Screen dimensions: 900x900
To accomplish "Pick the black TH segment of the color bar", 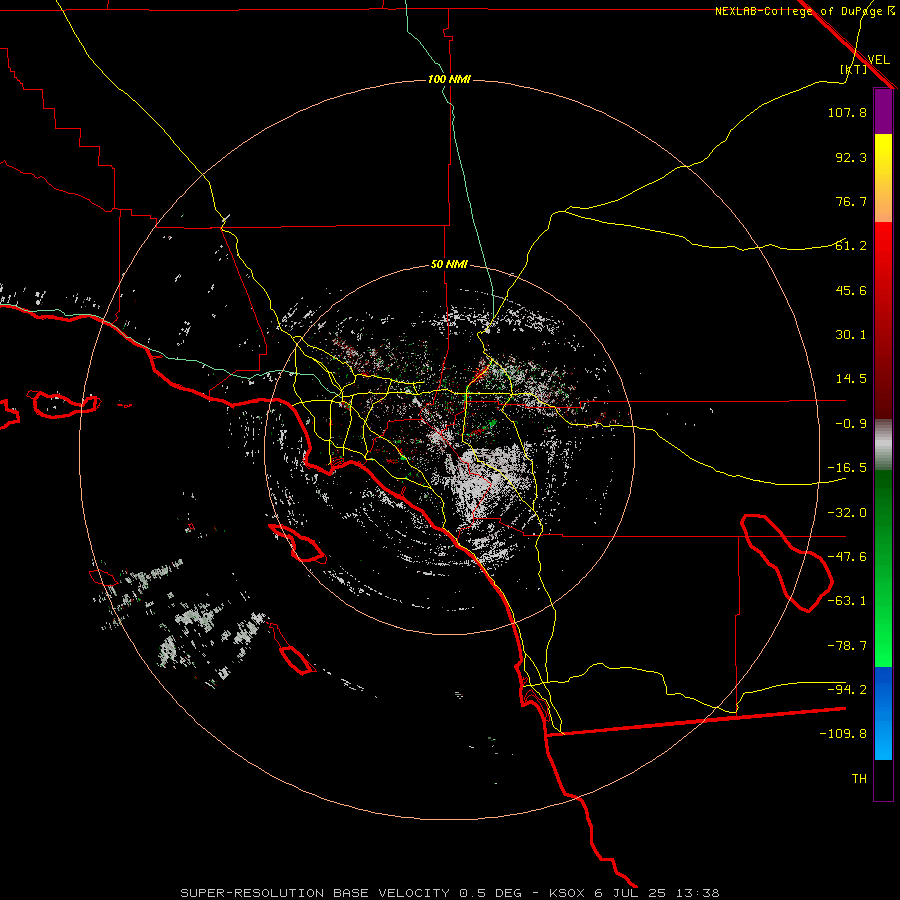I will [883, 779].
